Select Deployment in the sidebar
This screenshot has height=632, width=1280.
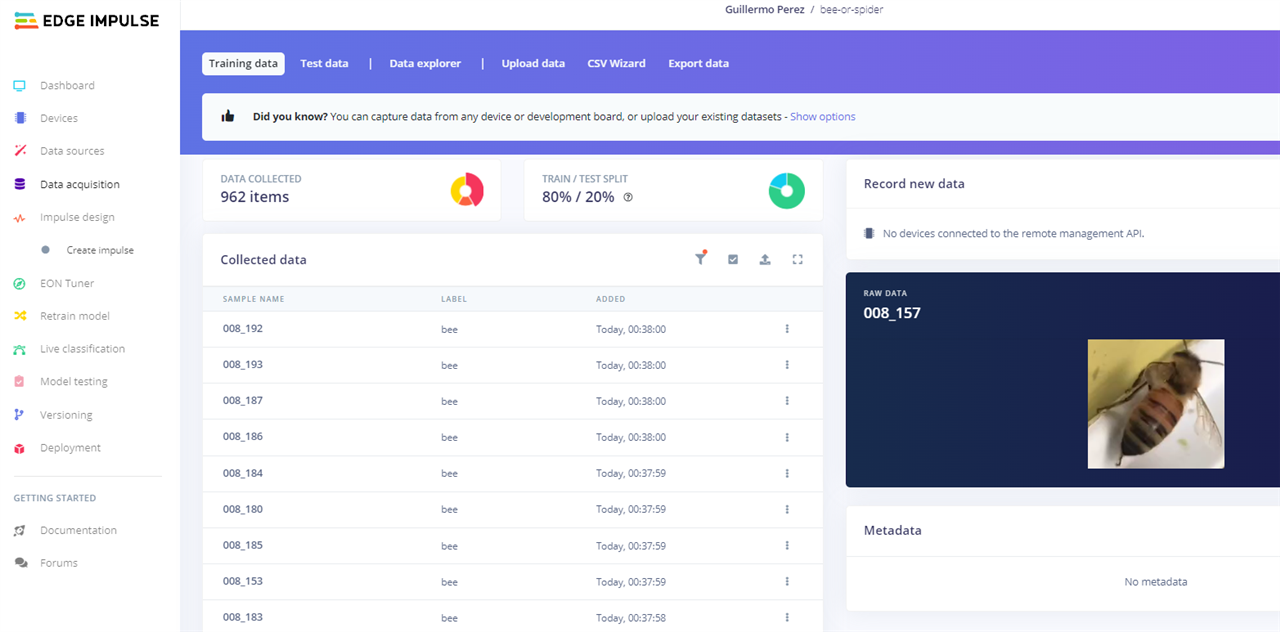[x=70, y=448]
